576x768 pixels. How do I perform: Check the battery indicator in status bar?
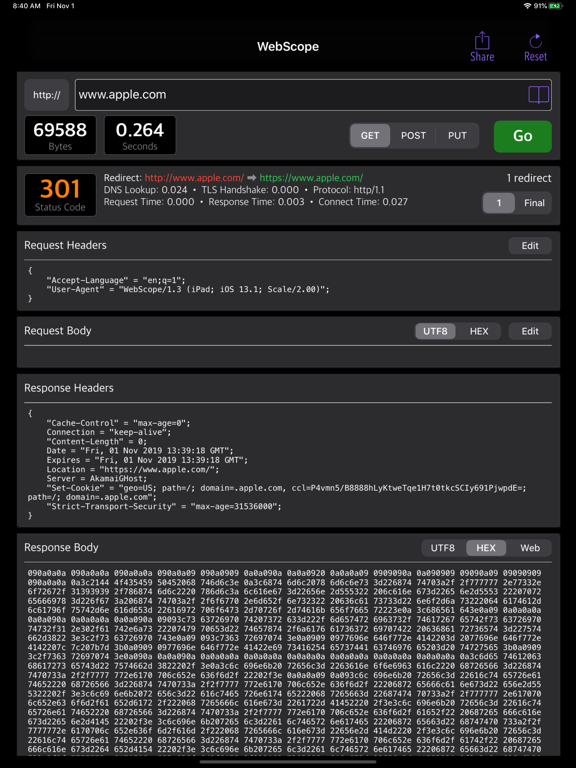coord(555,6)
